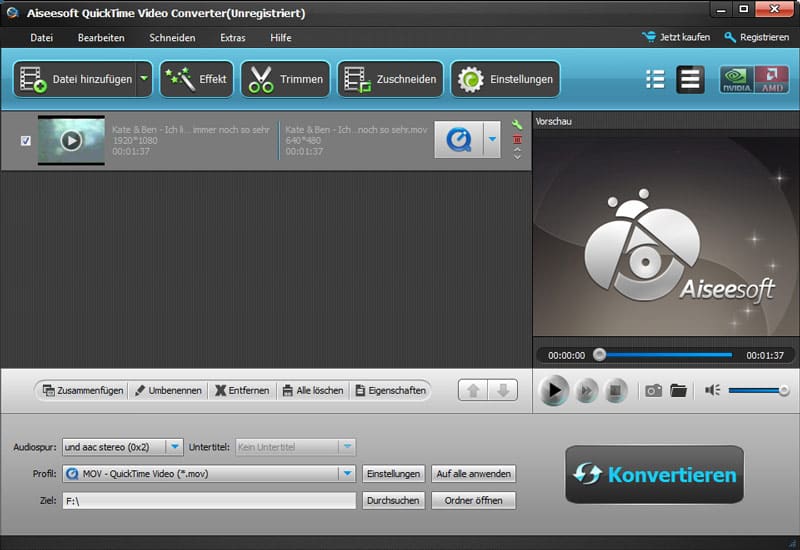The width and height of the screenshot is (800, 550).
Task: Click Registrieren key link
Action: tap(757, 37)
